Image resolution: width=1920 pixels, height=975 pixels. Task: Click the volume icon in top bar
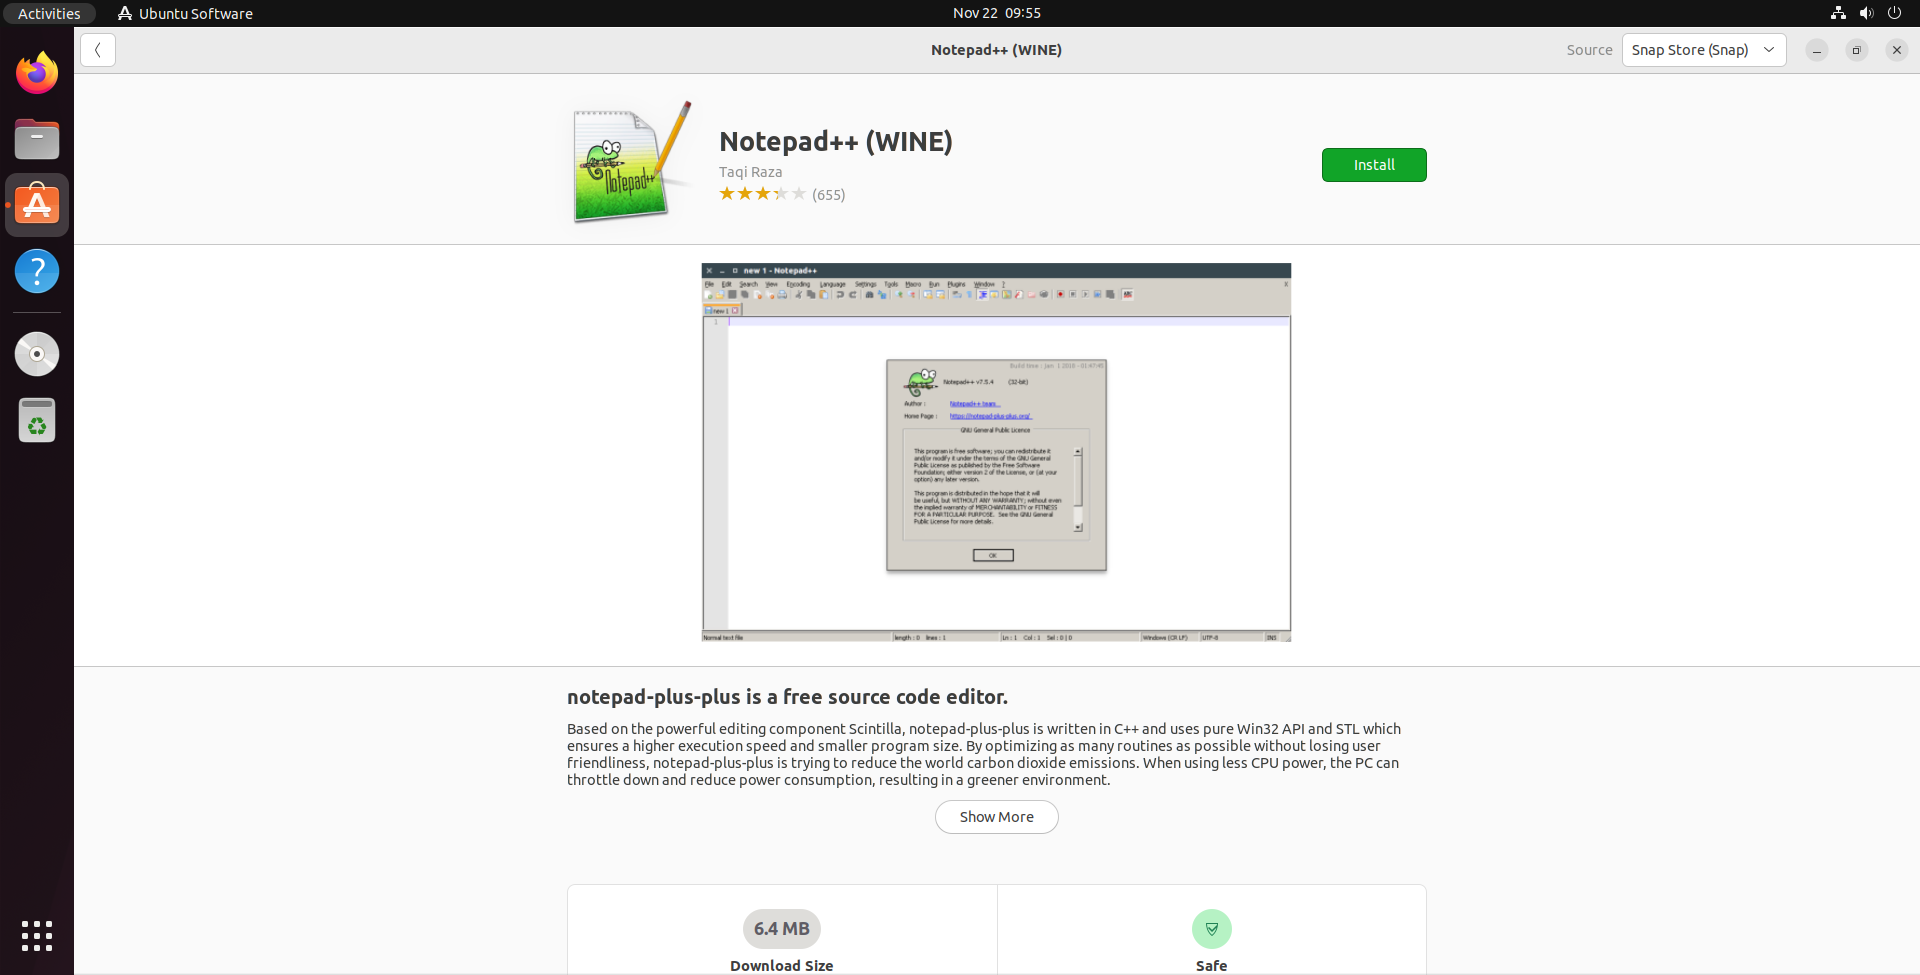tap(1866, 13)
